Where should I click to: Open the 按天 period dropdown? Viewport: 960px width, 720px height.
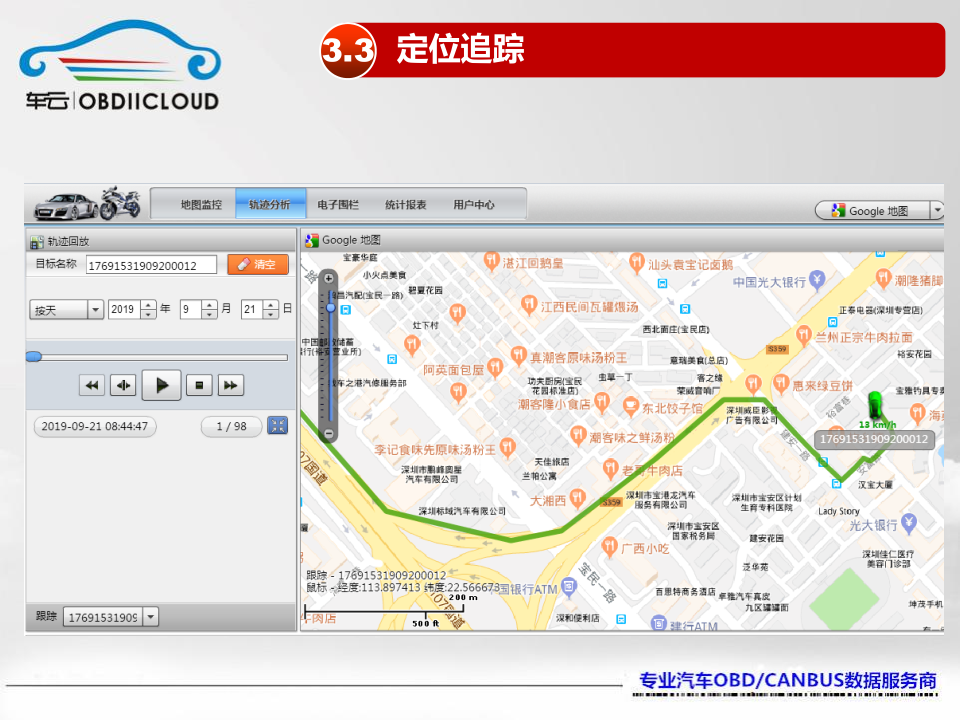click(96, 310)
